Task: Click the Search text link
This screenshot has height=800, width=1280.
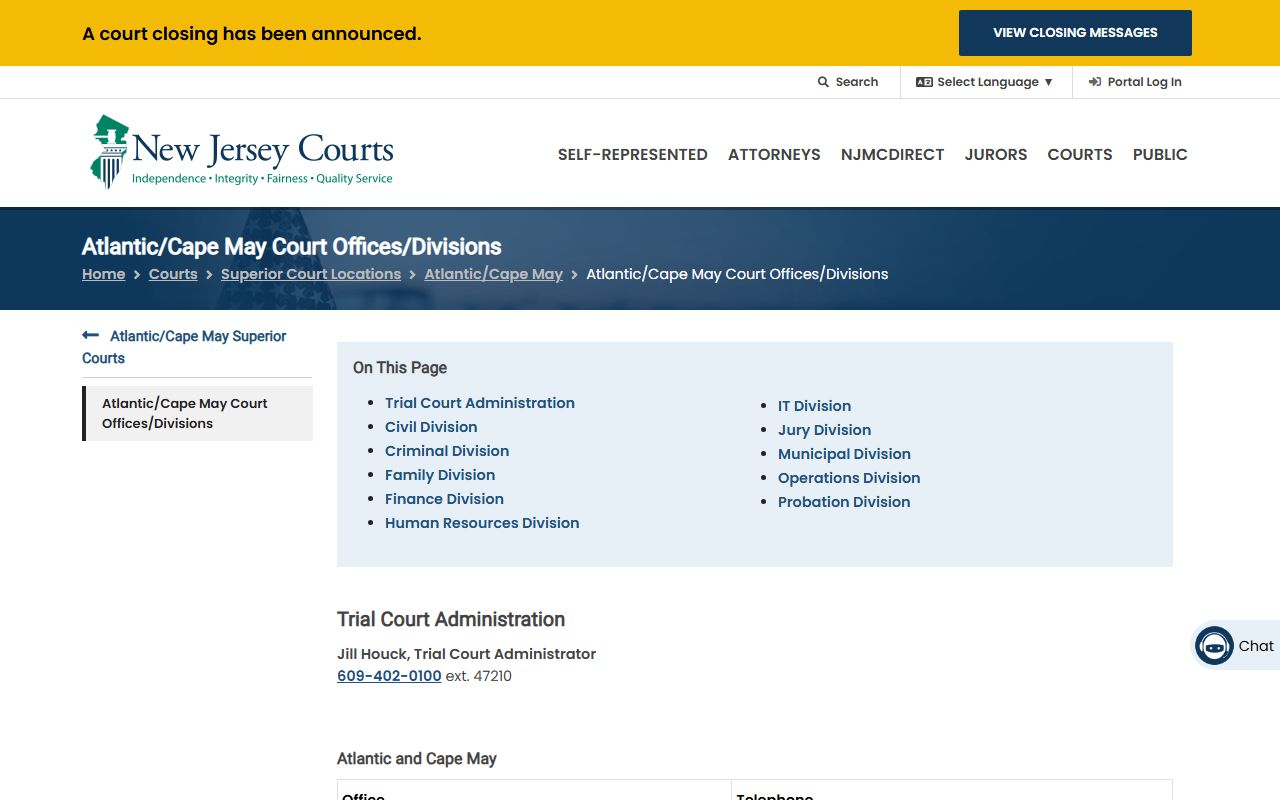Action: pyautogui.click(x=857, y=82)
